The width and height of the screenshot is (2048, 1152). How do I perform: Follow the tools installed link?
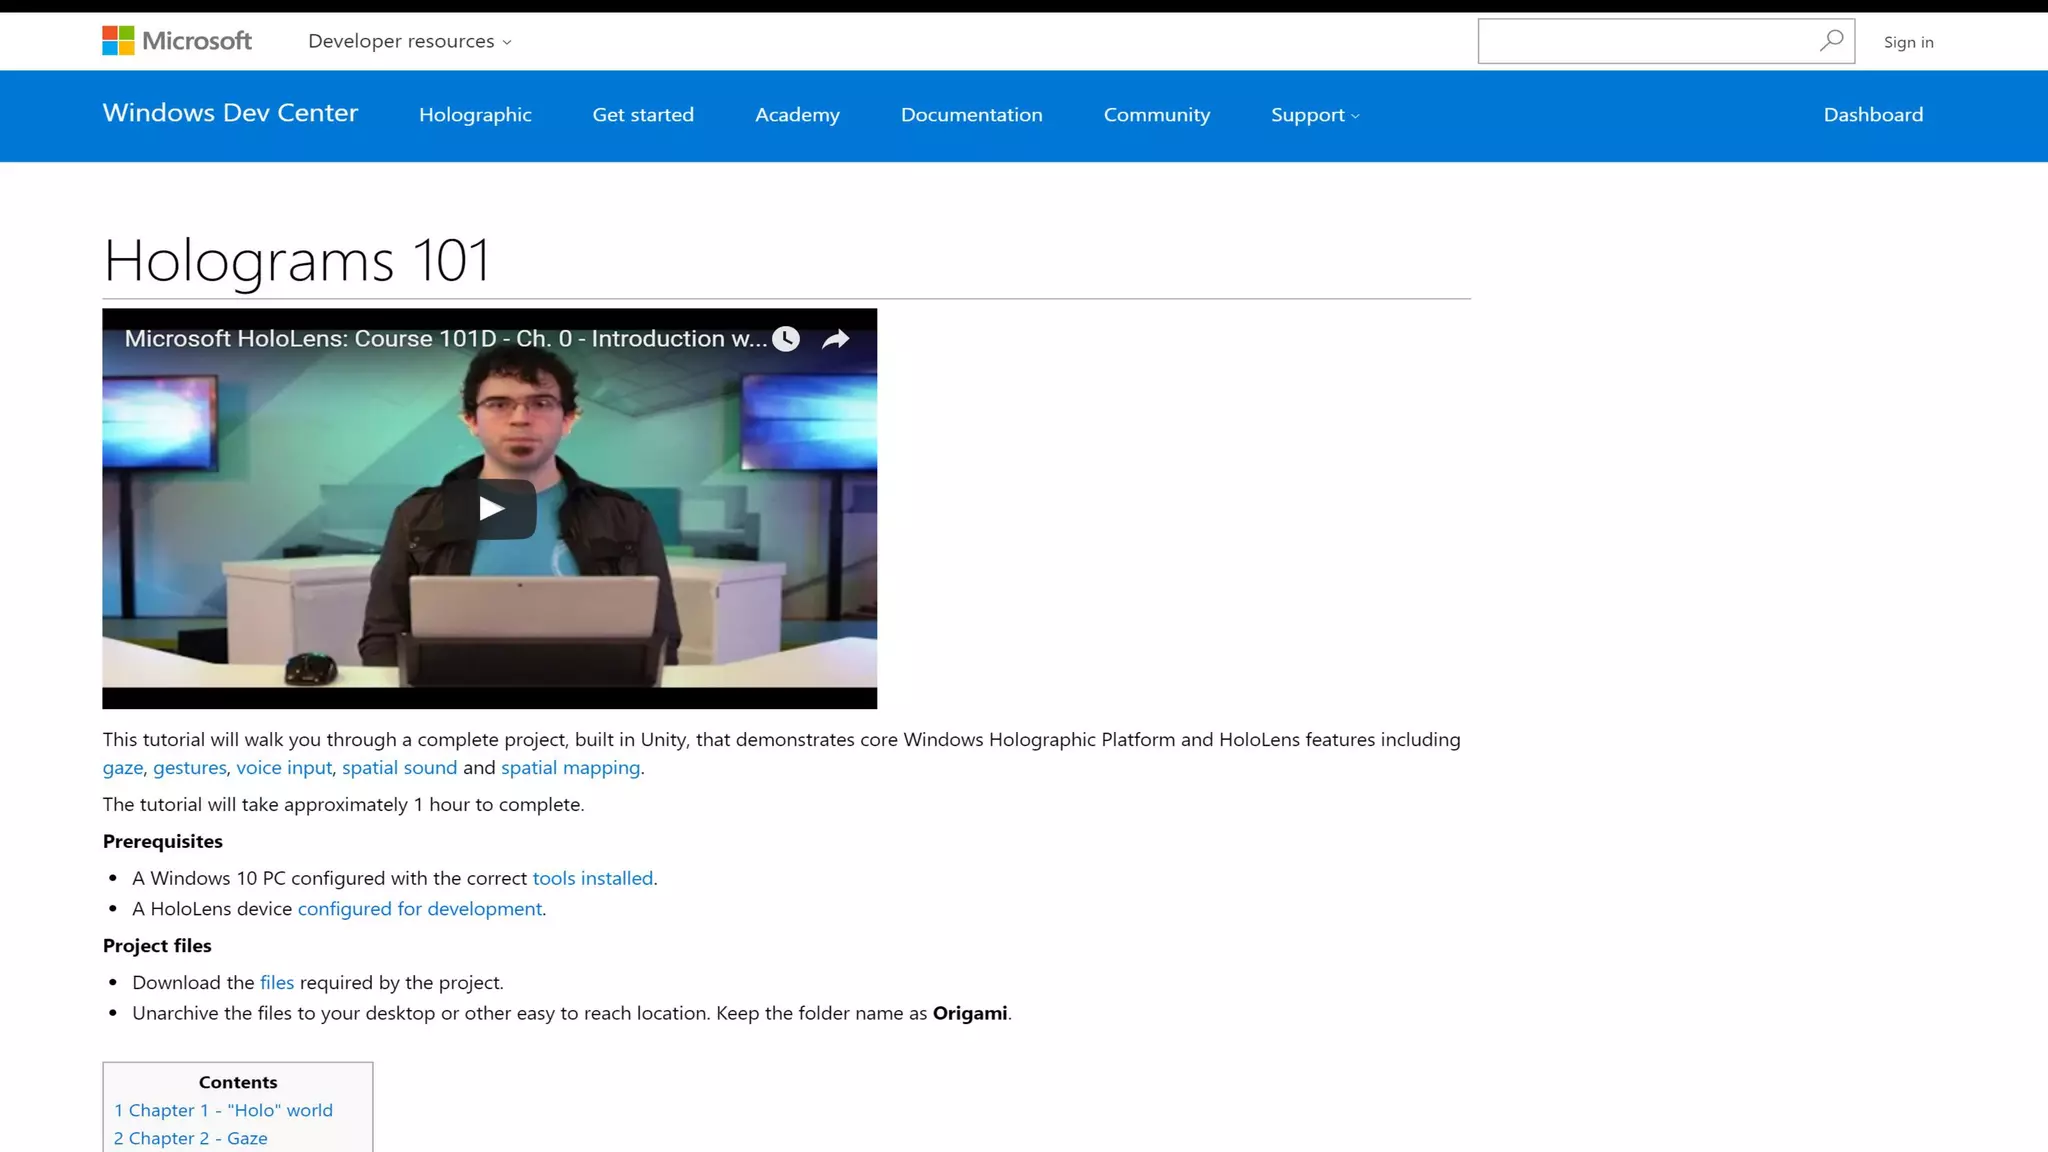point(592,878)
